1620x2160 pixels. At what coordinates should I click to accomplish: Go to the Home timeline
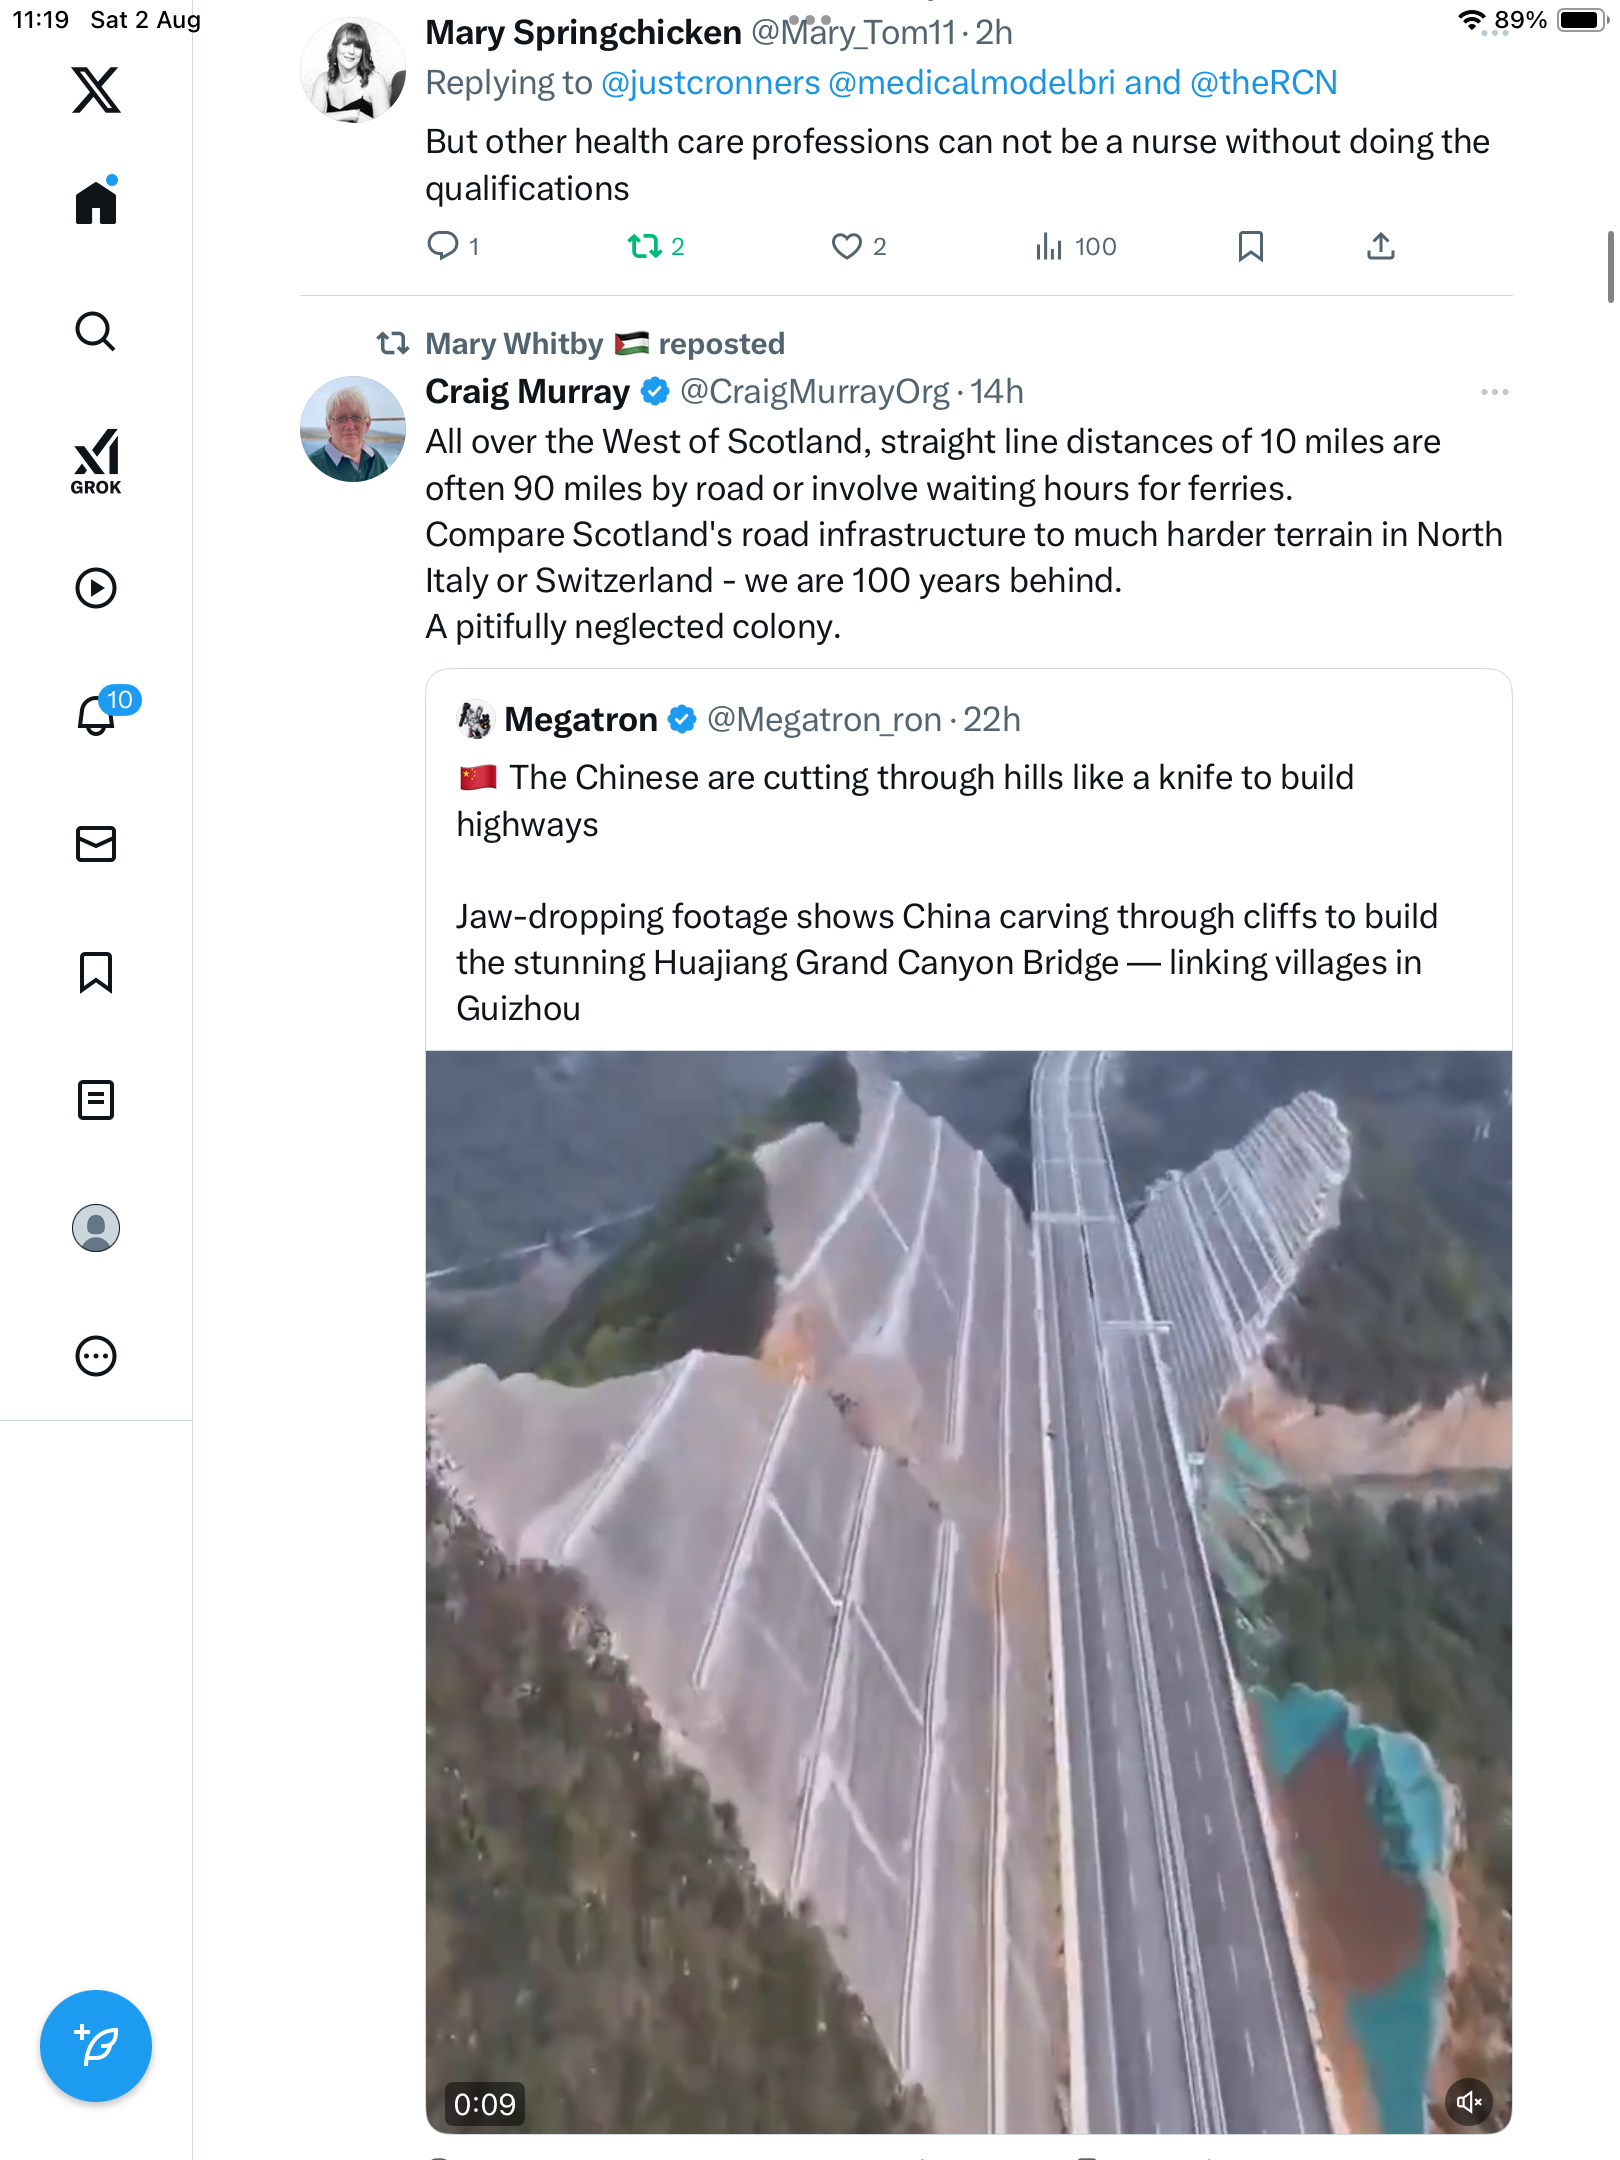96,203
